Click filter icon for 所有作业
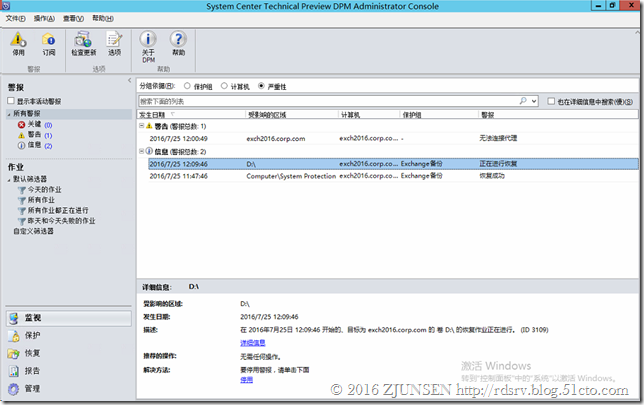This screenshot has height=405, width=644. coord(22,200)
